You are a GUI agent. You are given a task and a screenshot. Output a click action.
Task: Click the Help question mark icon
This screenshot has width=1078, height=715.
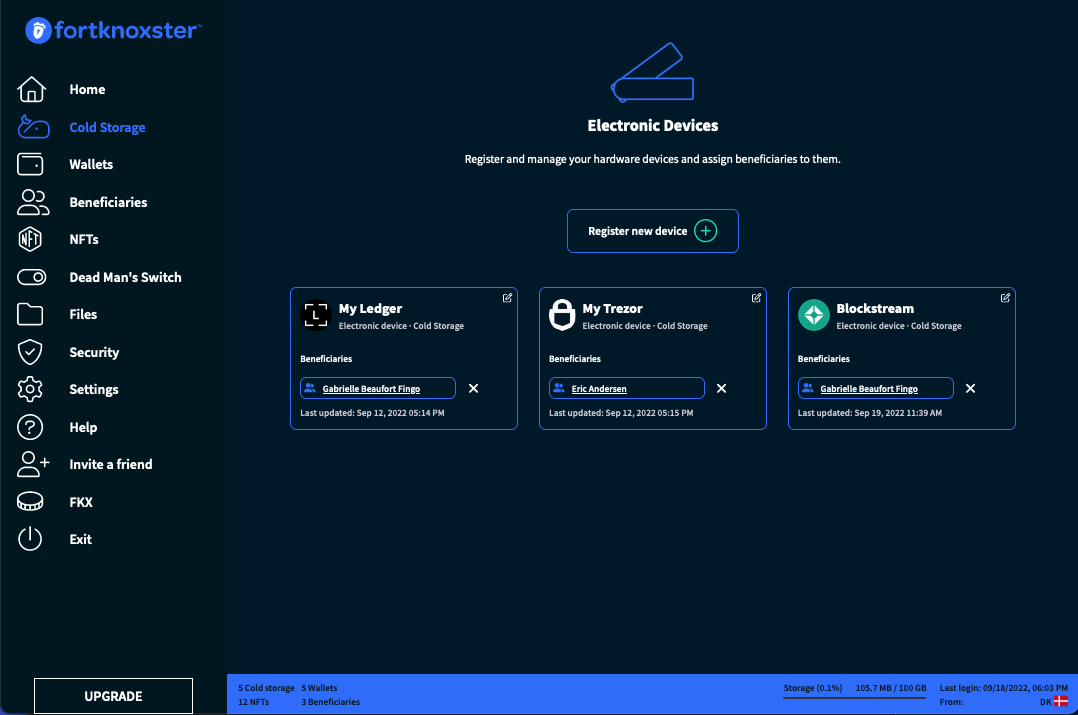tap(30, 427)
